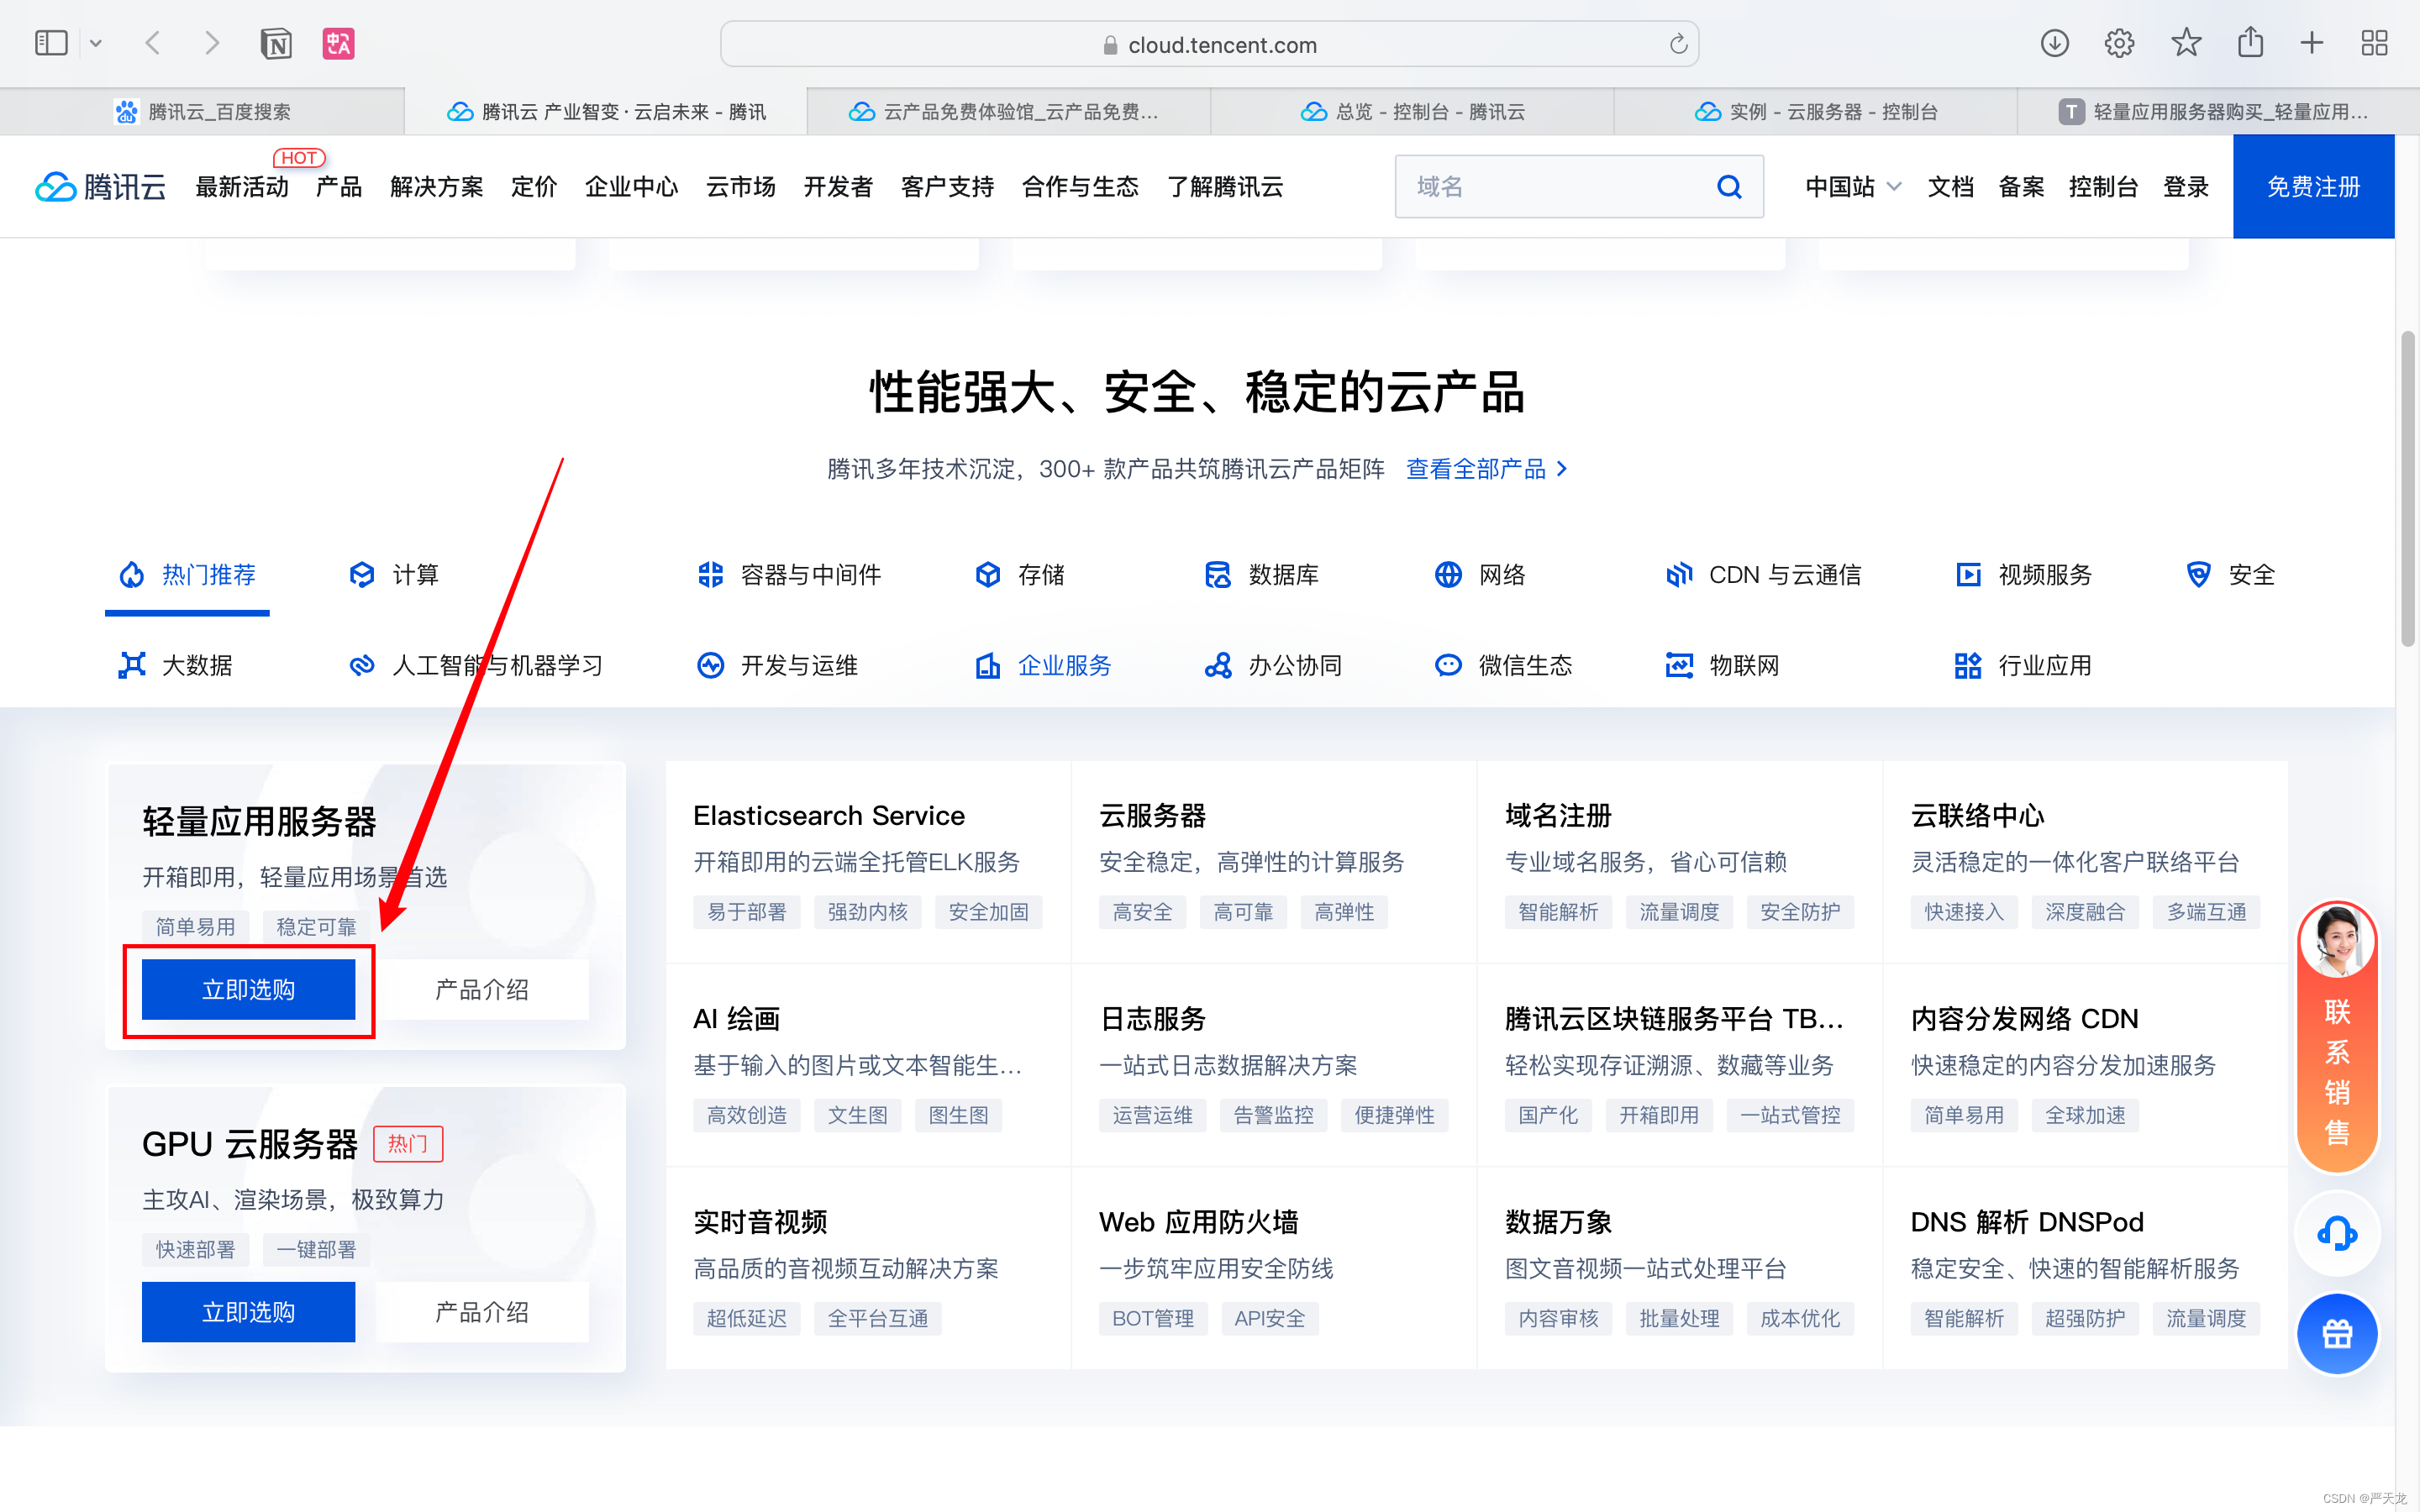This screenshot has height=1512, width=2420.
Task: Click the search magnifier icon
Action: (1729, 186)
